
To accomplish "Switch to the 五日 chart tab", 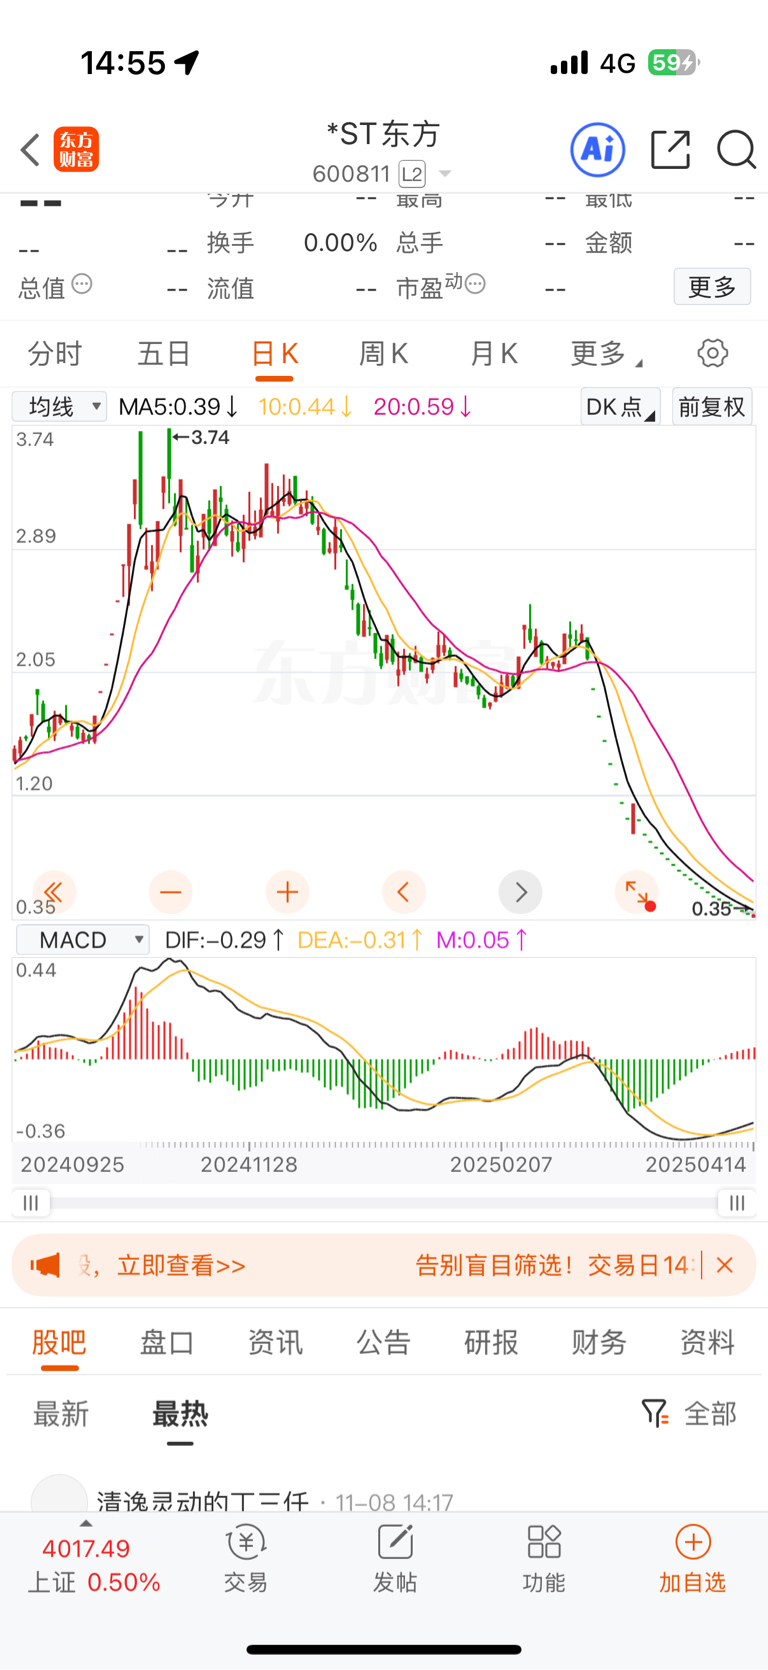I will (x=164, y=353).
